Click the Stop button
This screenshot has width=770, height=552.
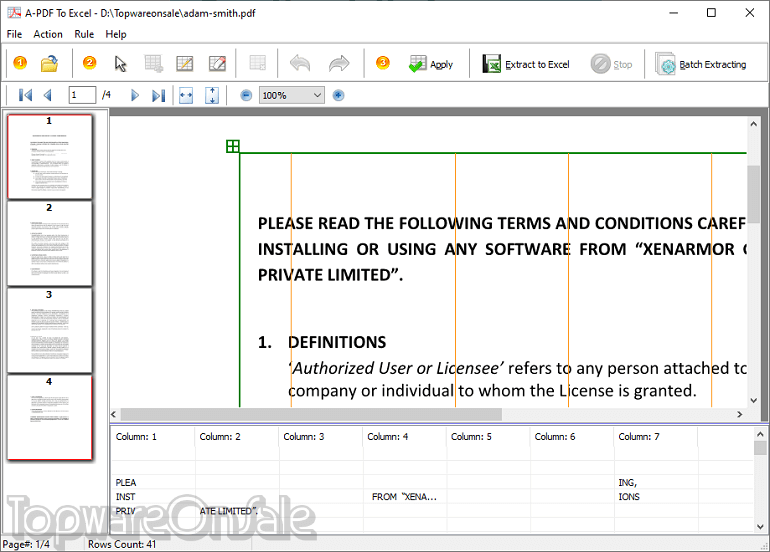(611, 64)
